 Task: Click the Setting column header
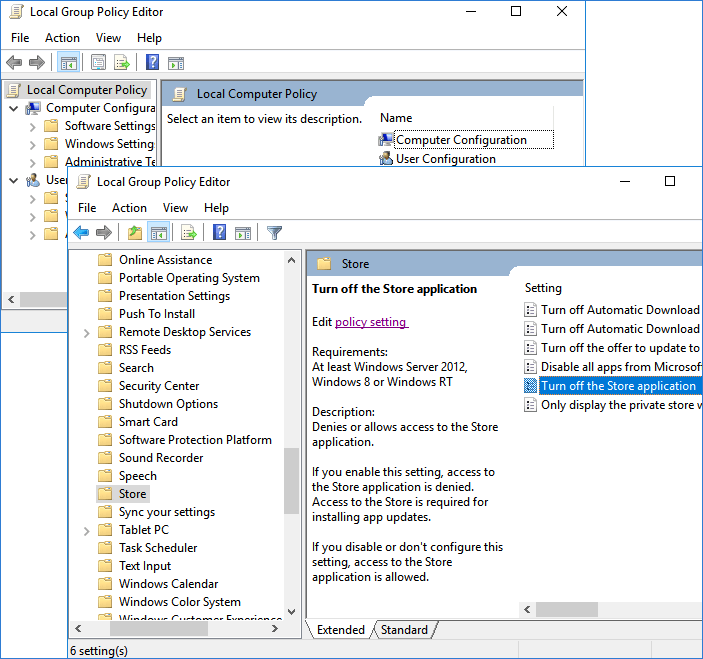[544, 288]
